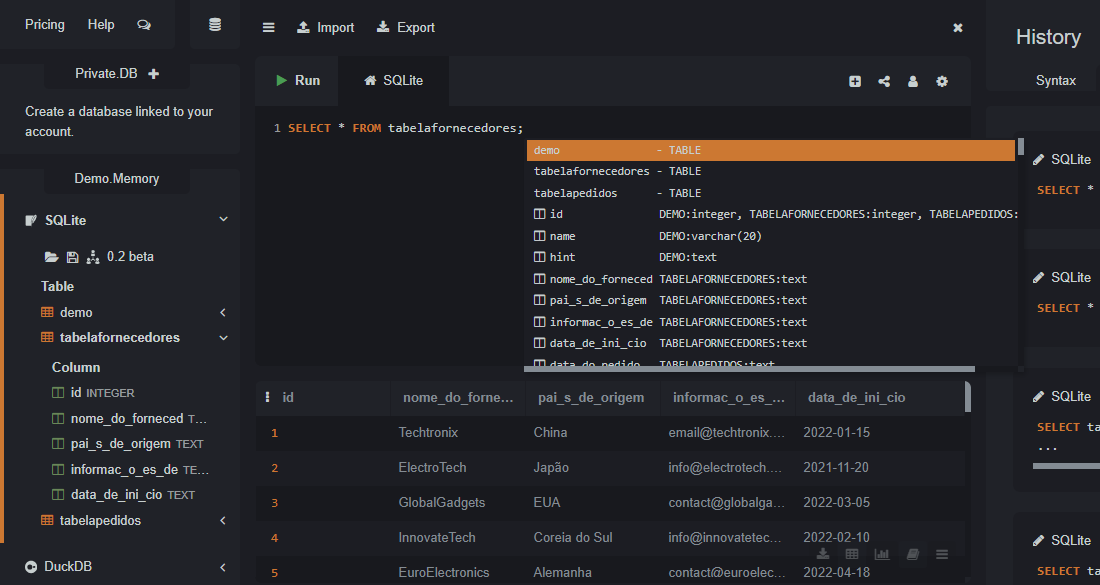Screen dimensions: 1100x585
Task: Click the open folder icon under SQLite
Action: 51,257
